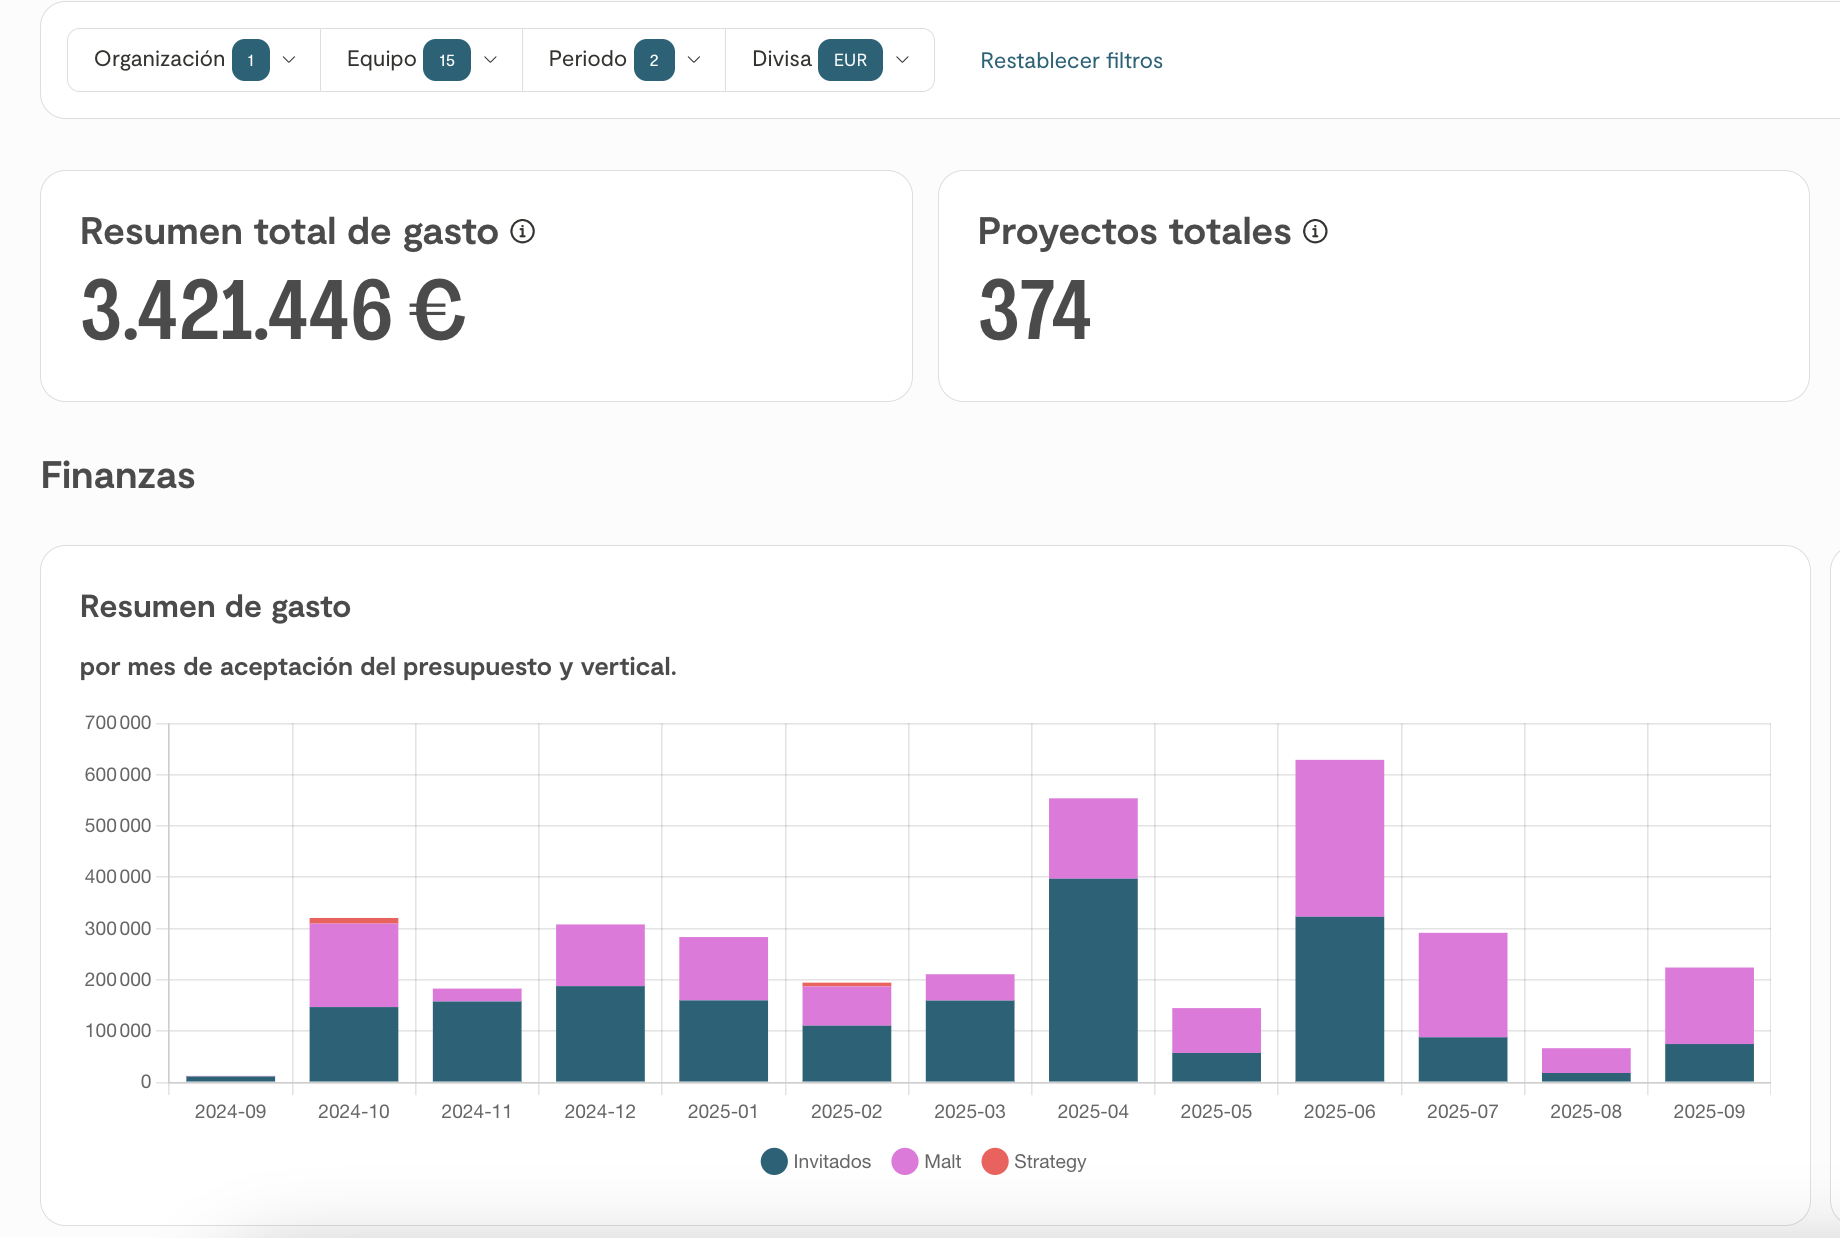
Task: Toggle the Invitados legend series
Action: (x=815, y=1161)
